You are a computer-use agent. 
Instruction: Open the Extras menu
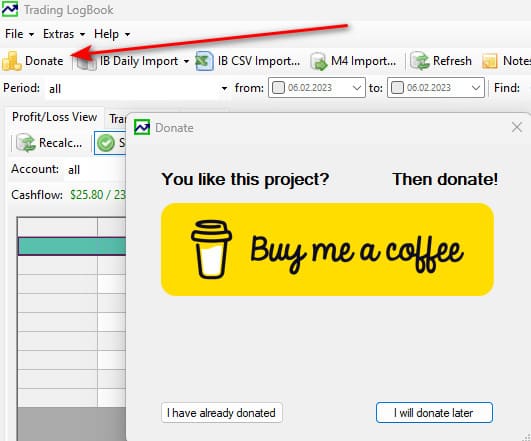(x=63, y=34)
